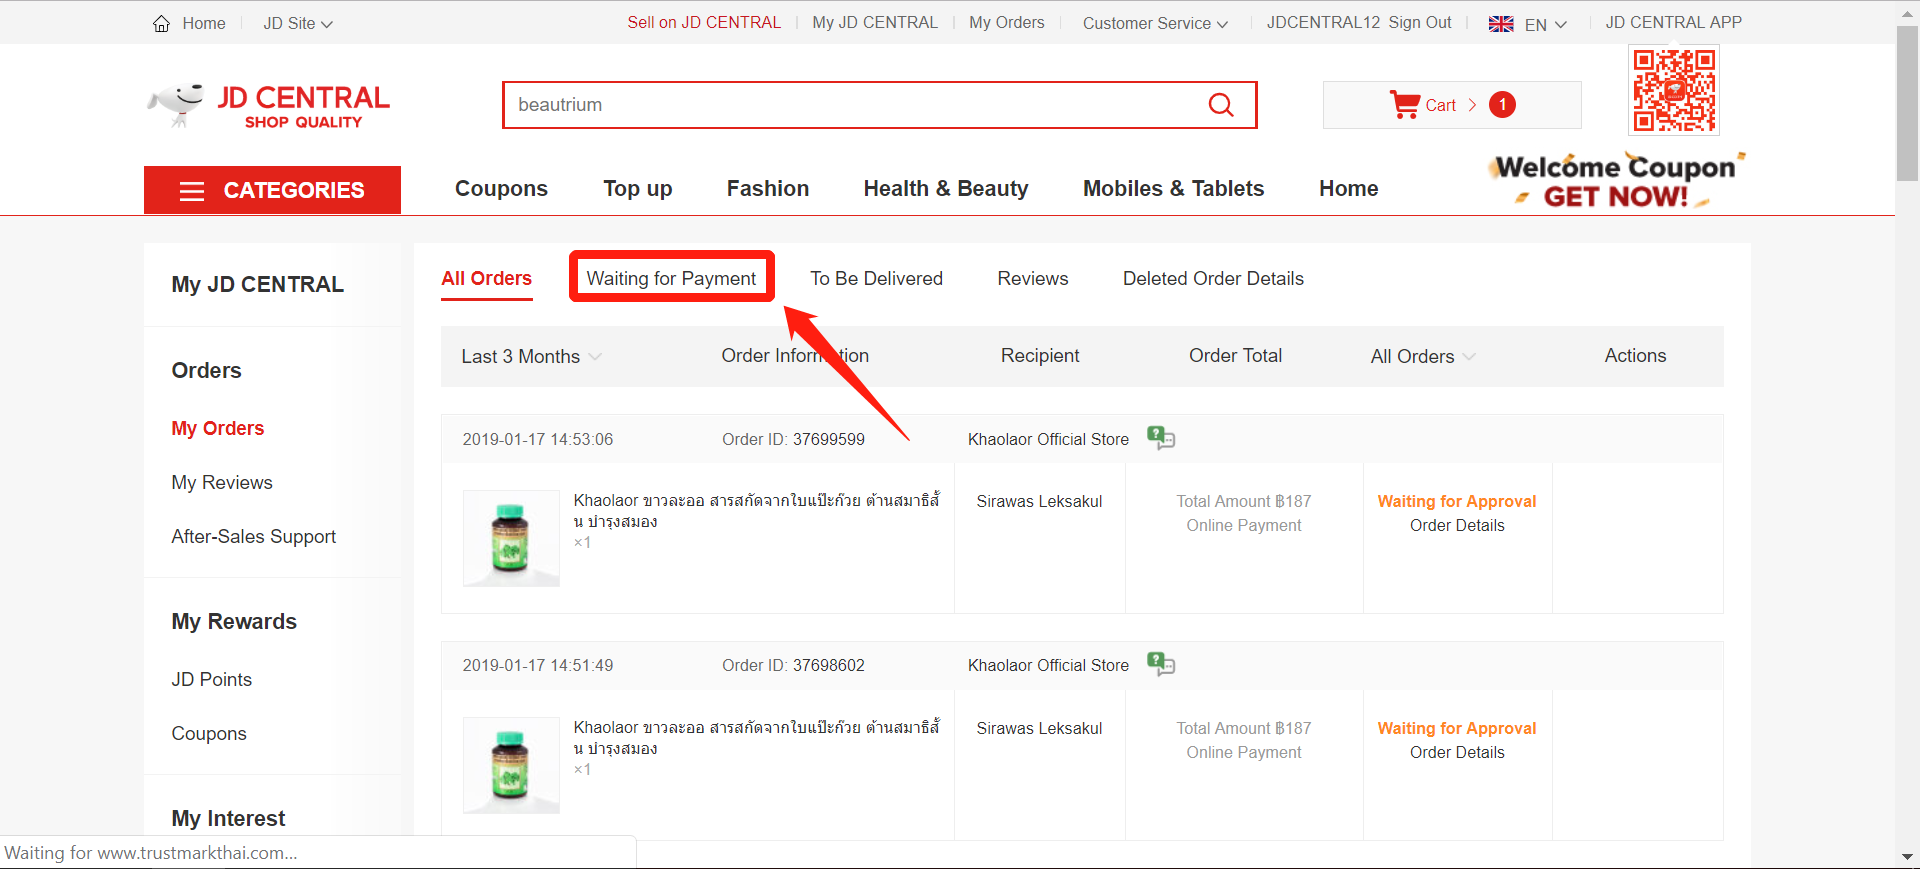Screen dimensions: 1920x869
Task: Open Order Details for order 37698602
Action: coord(1457,752)
